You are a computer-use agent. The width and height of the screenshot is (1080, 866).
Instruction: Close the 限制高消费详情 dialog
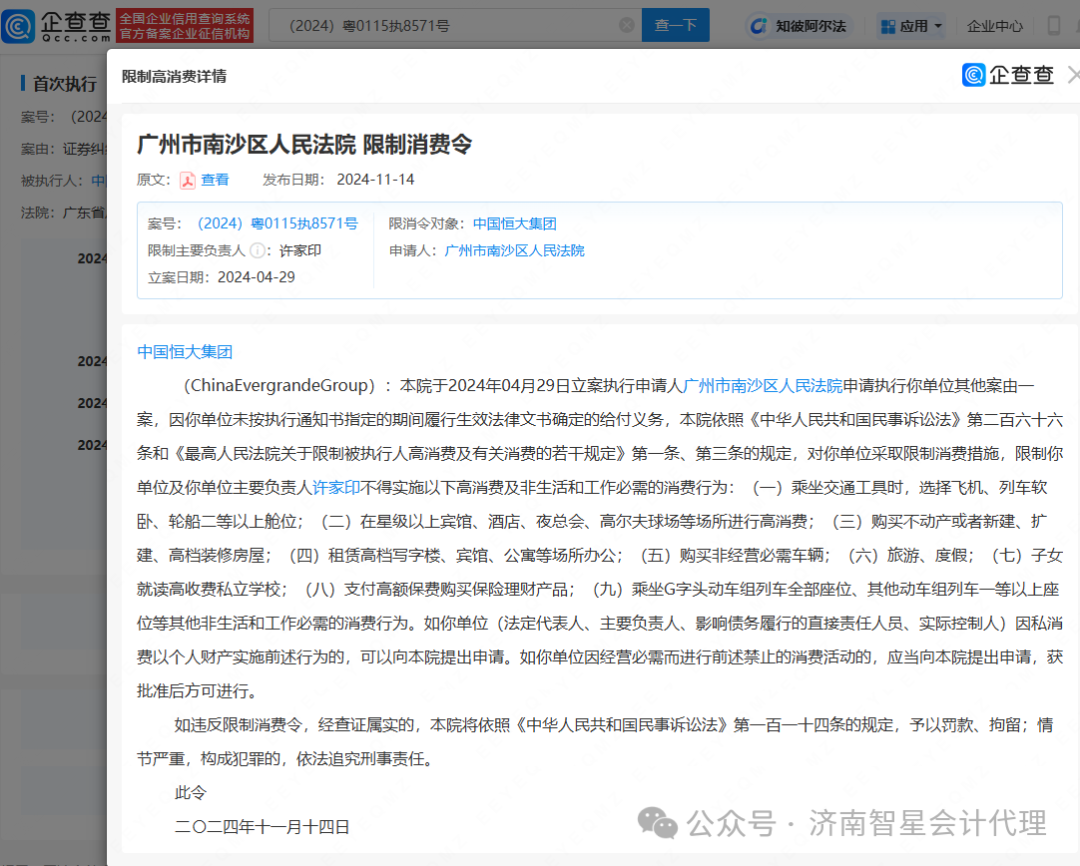click(1073, 74)
